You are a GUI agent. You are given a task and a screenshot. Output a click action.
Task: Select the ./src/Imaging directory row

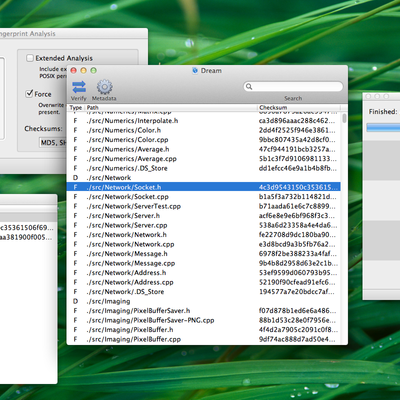point(203,301)
